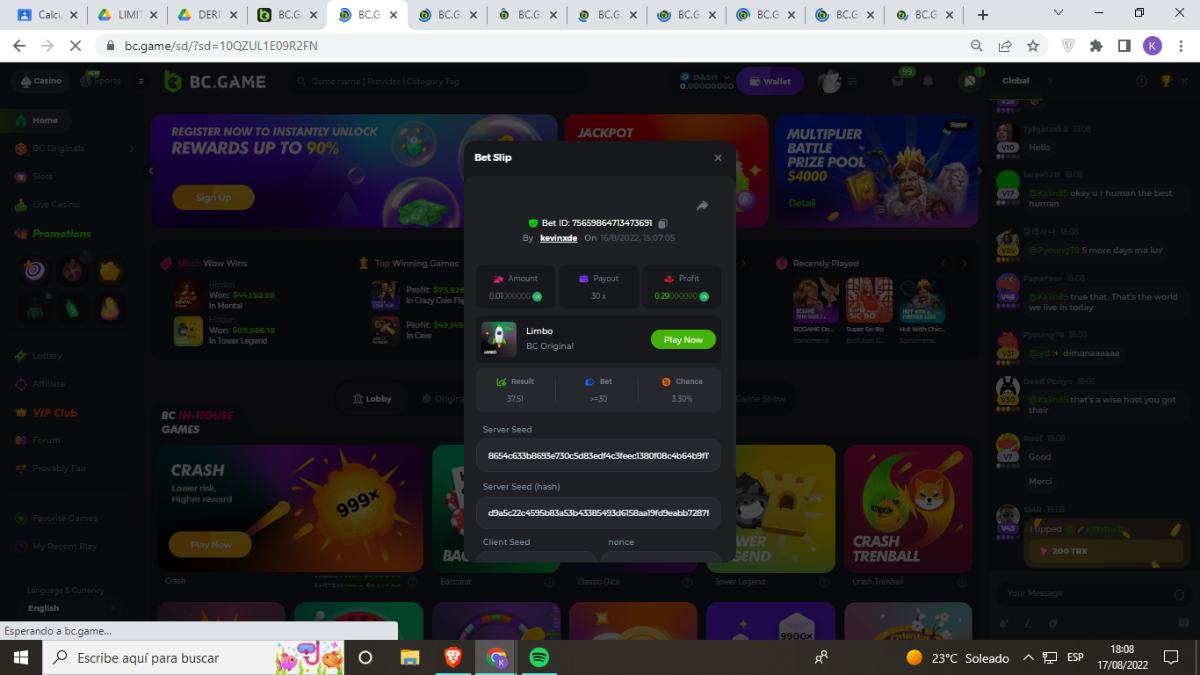The image size is (1200, 675).
Task: Copy the Bet ID to clipboard
Action: (x=662, y=223)
